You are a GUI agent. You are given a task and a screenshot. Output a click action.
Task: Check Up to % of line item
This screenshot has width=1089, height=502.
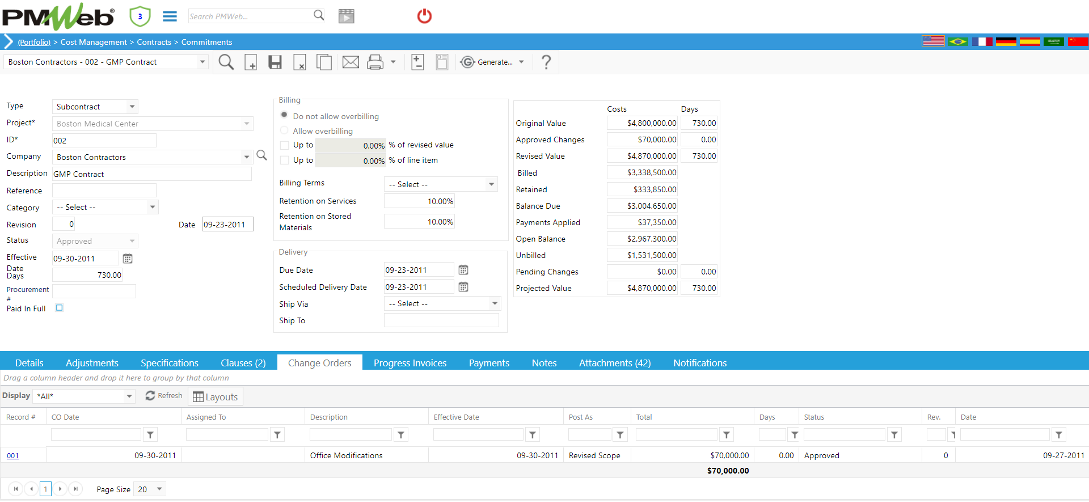(x=284, y=160)
